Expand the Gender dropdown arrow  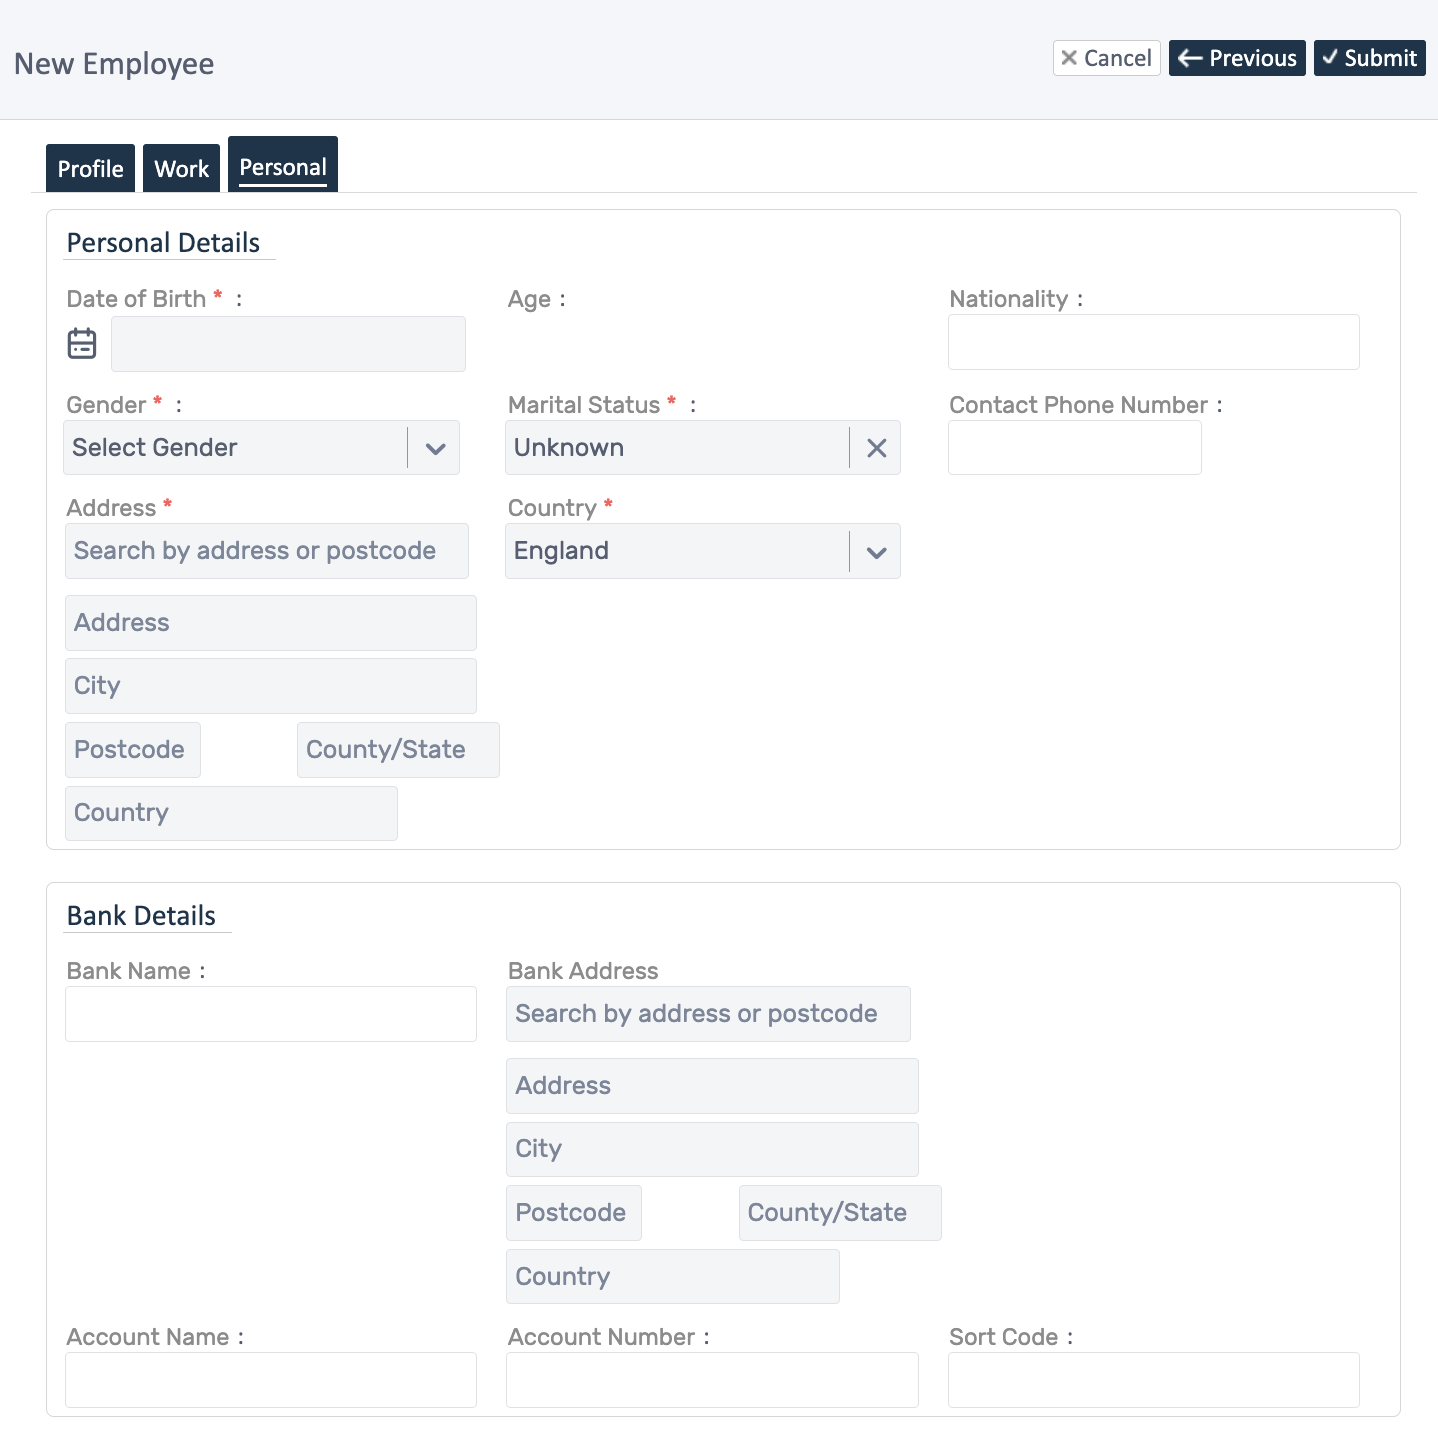435,448
